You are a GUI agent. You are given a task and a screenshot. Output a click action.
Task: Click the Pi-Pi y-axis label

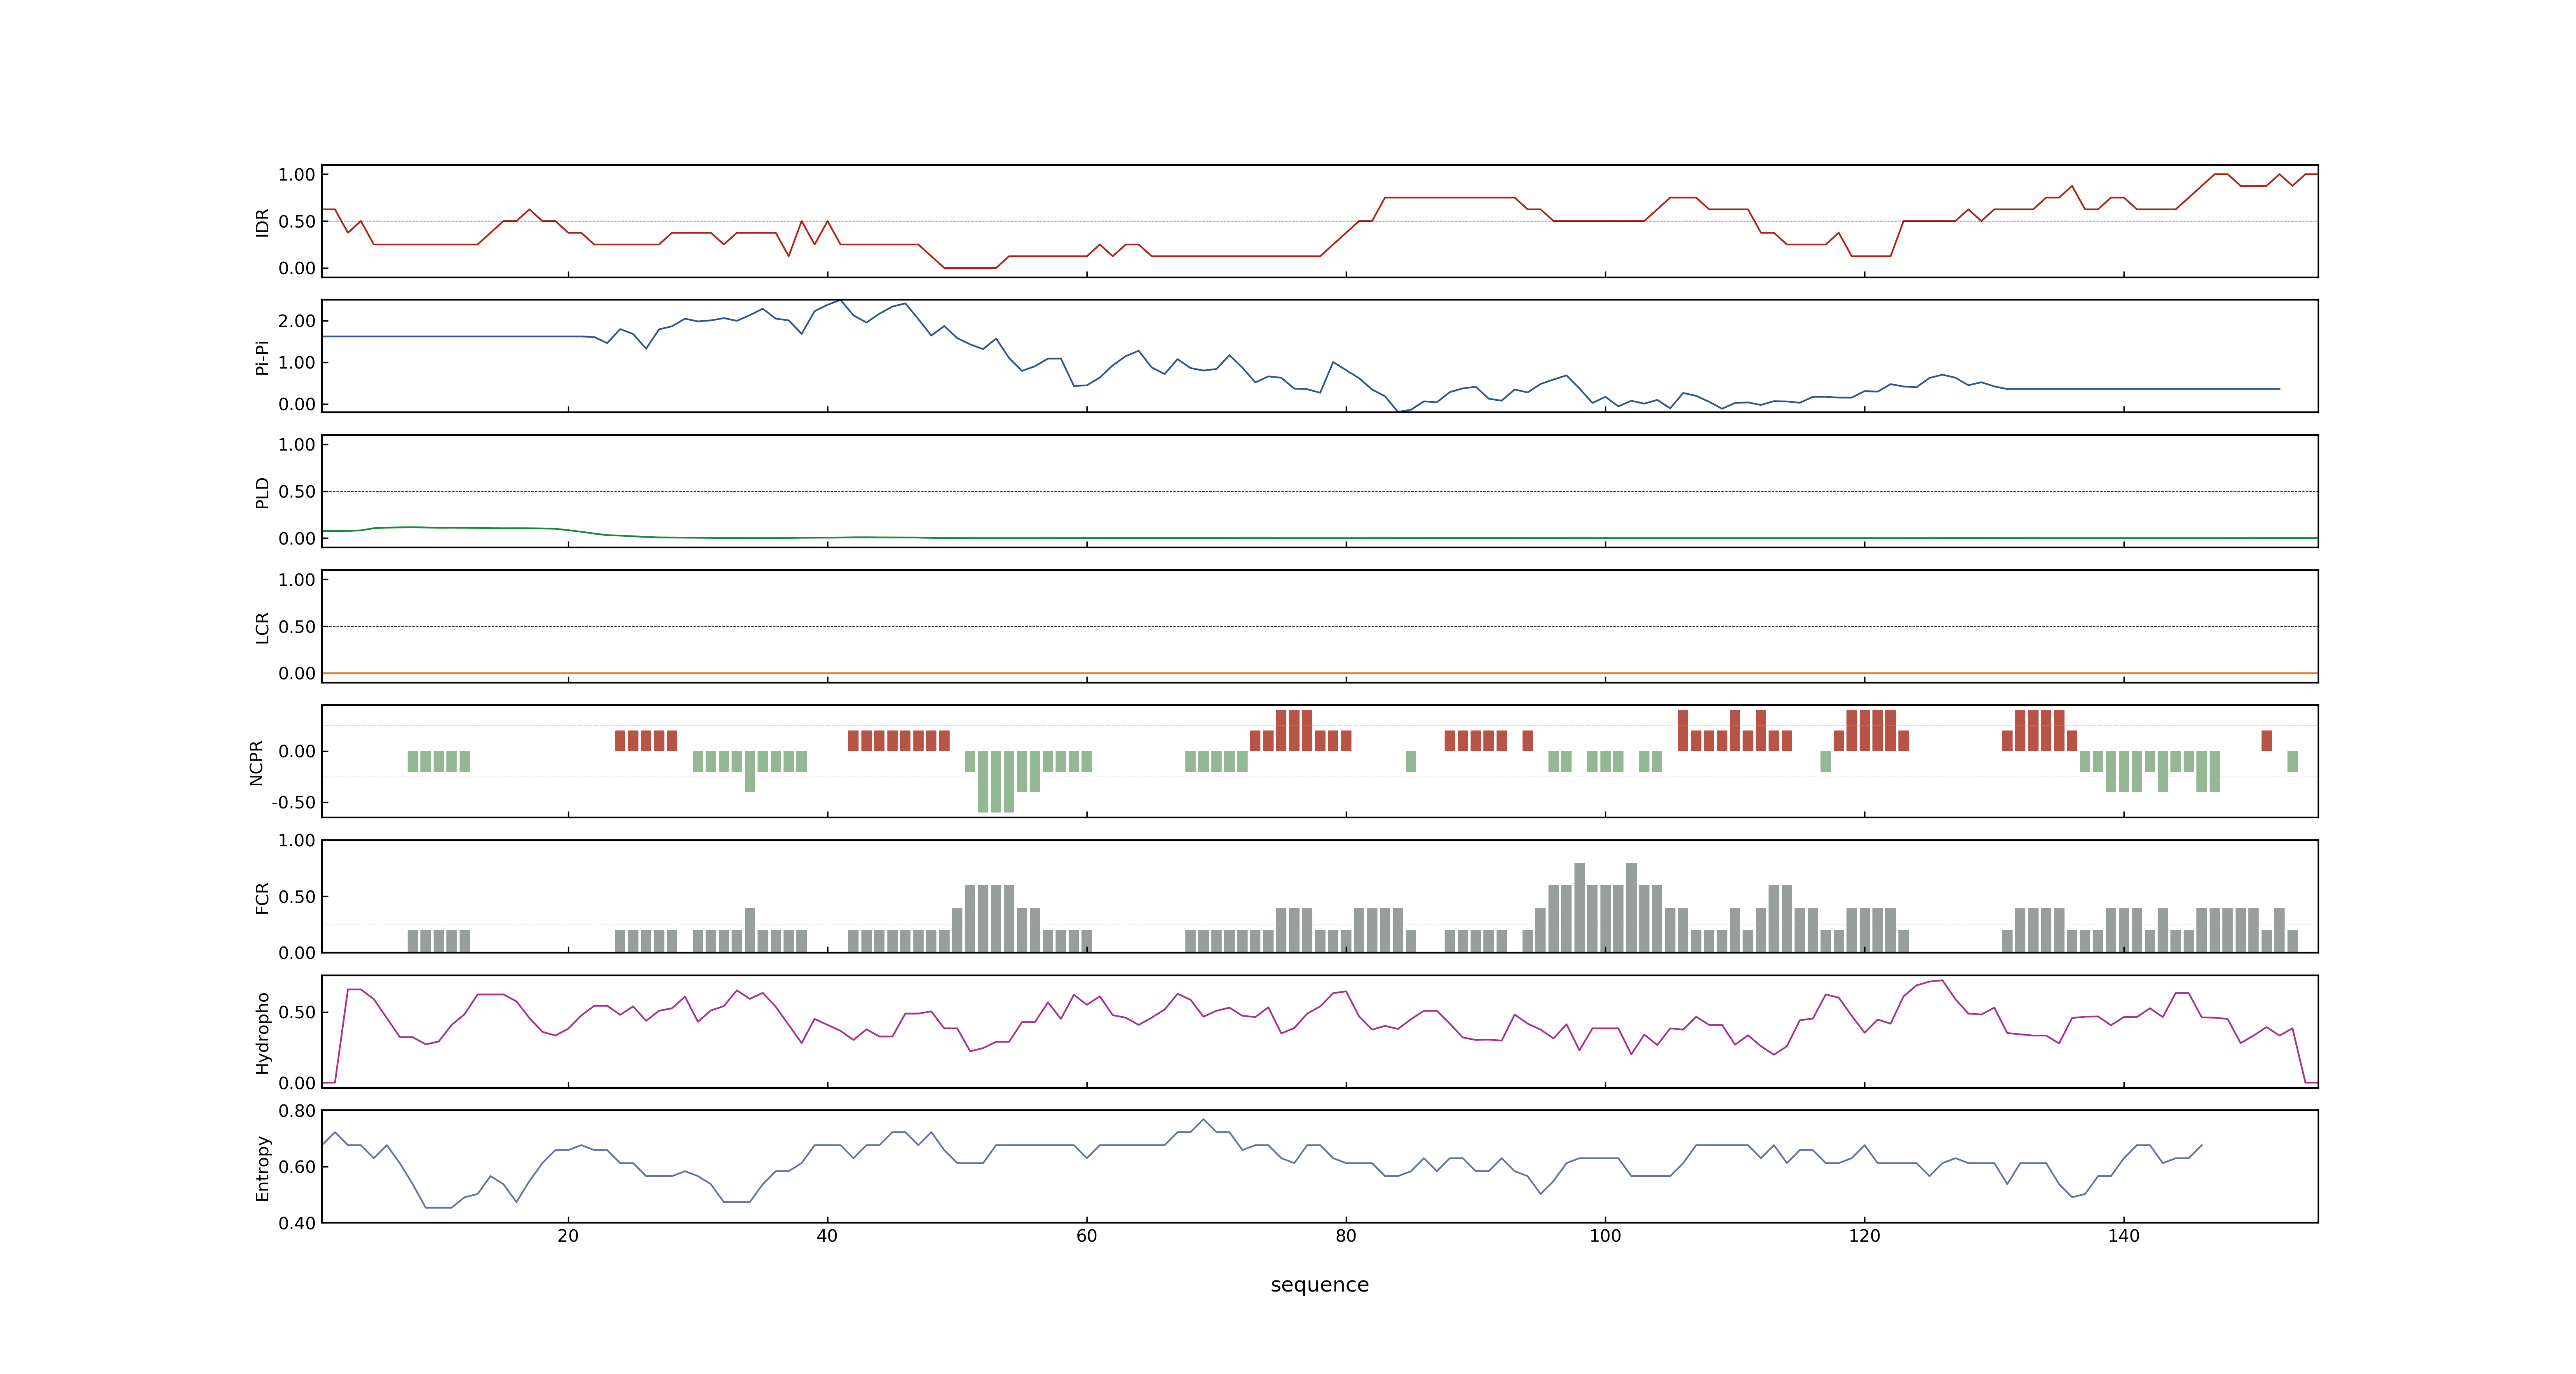262,357
